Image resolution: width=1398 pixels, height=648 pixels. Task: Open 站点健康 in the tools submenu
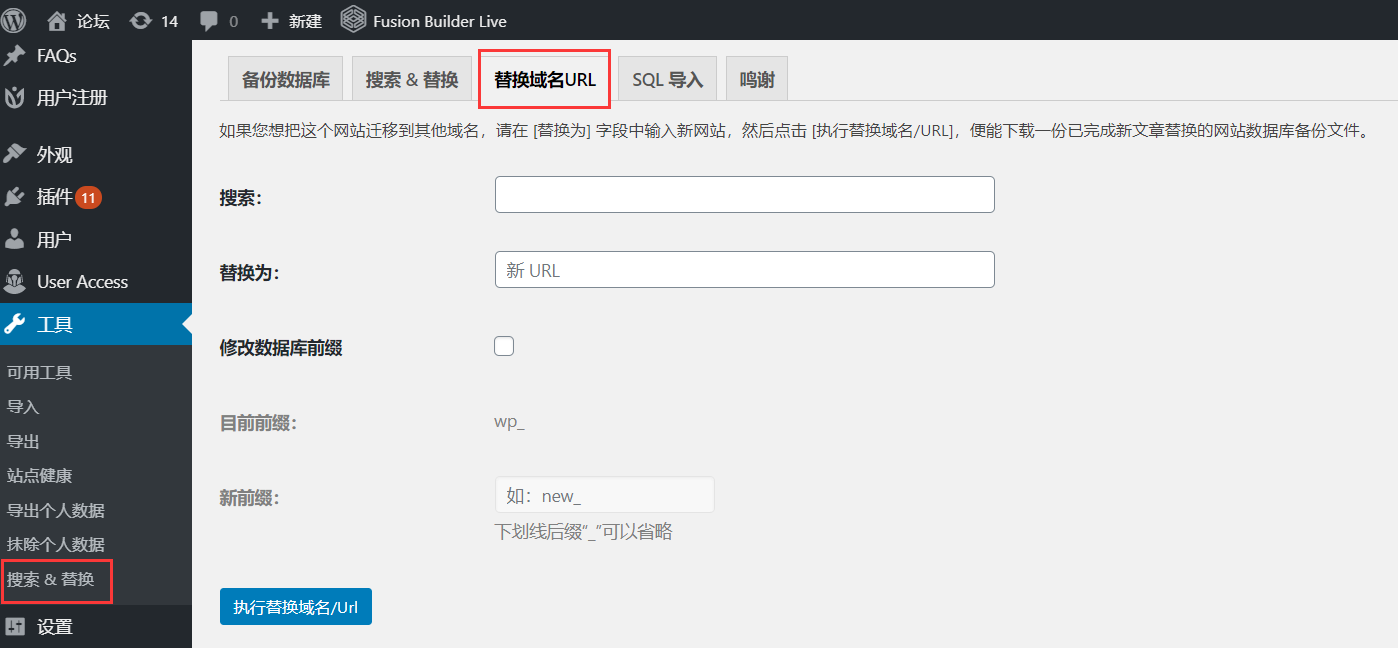[40, 476]
